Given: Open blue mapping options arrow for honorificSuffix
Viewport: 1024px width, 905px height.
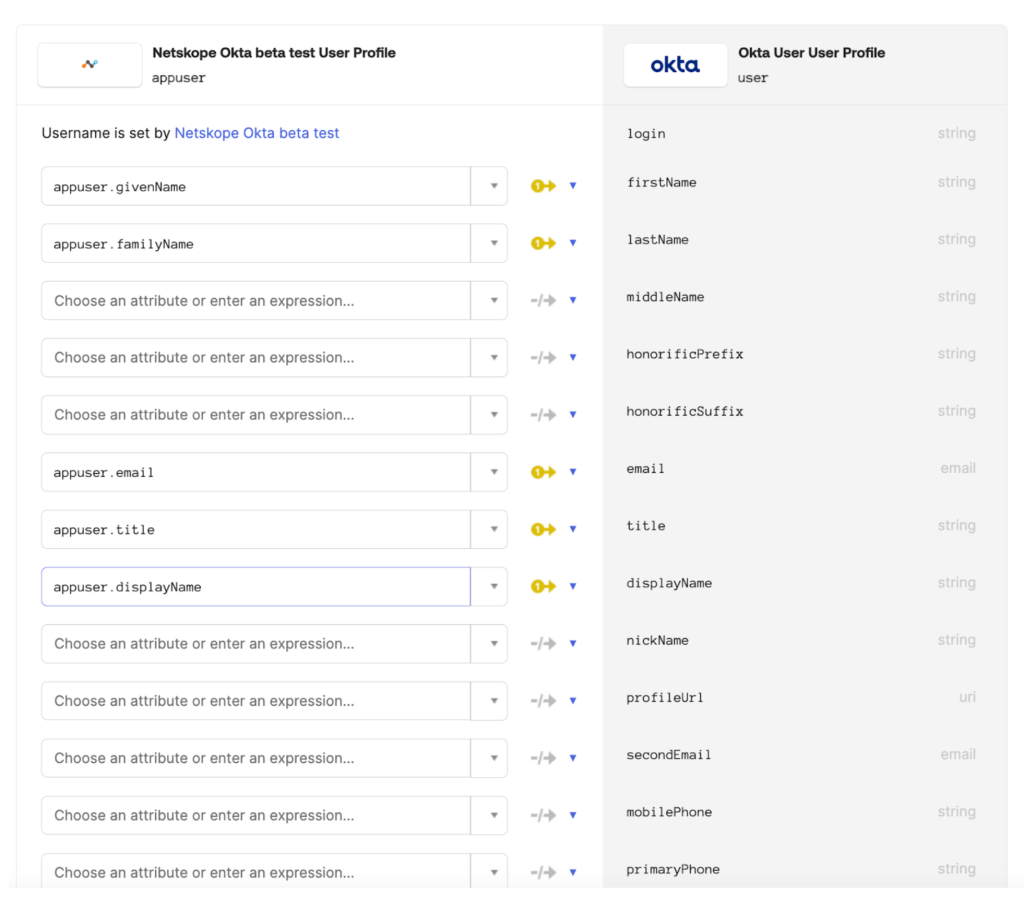Looking at the screenshot, I should click(573, 415).
